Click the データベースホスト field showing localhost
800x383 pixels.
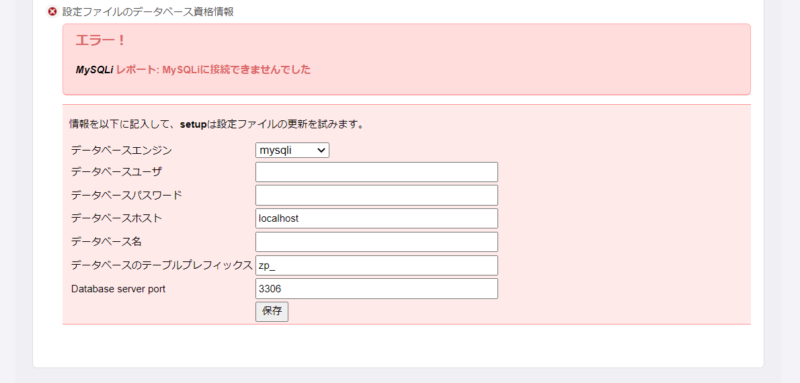tap(377, 218)
